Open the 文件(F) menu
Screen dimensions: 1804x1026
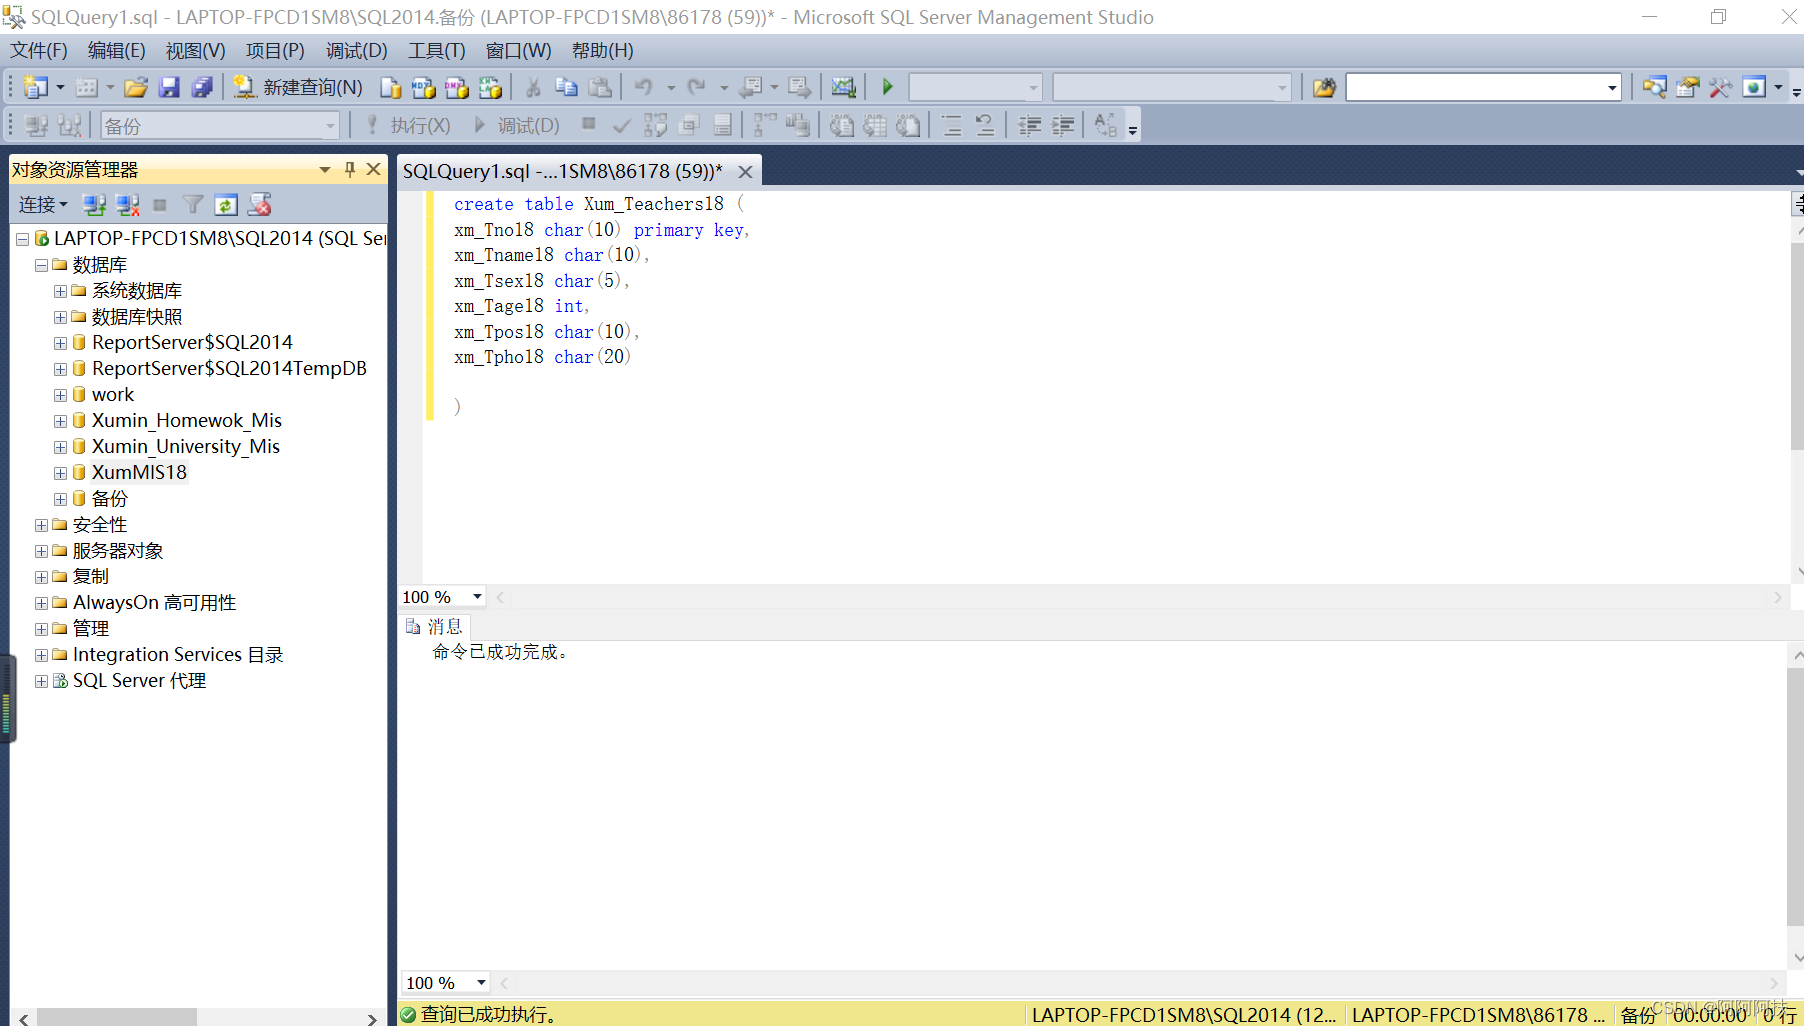[39, 51]
